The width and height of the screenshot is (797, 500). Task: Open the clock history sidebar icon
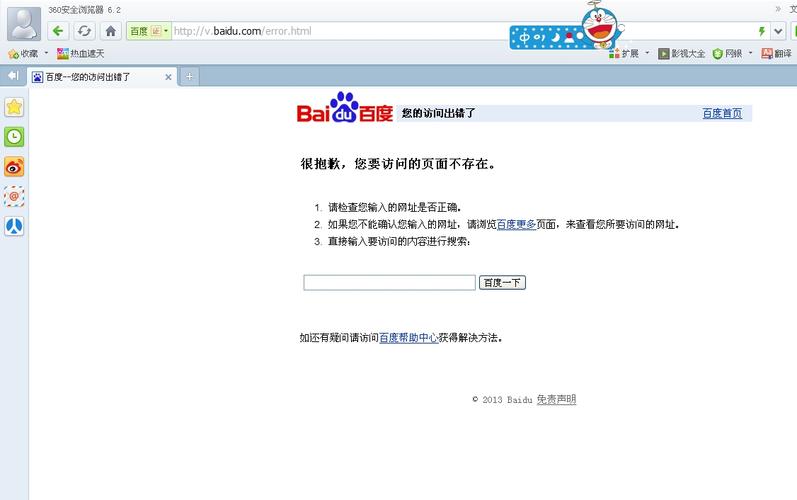click(x=14, y=137)
